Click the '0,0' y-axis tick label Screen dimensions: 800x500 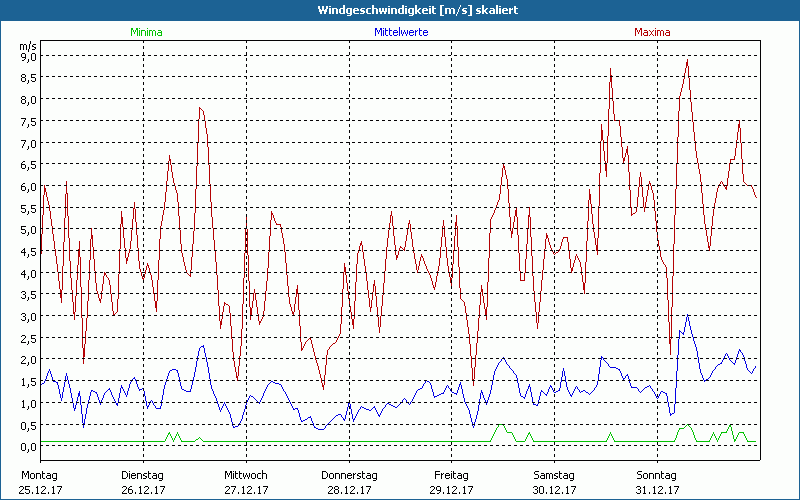click(28, 446)
